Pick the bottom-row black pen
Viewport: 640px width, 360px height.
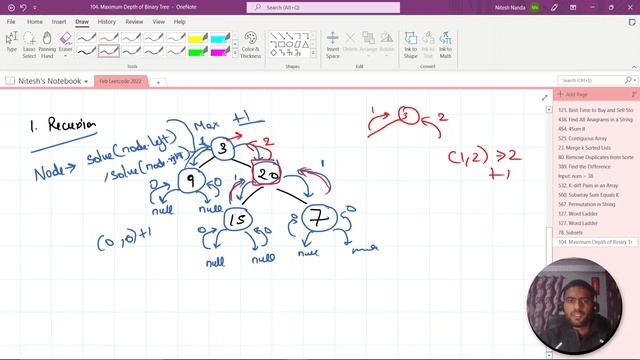tap(87, 51)
